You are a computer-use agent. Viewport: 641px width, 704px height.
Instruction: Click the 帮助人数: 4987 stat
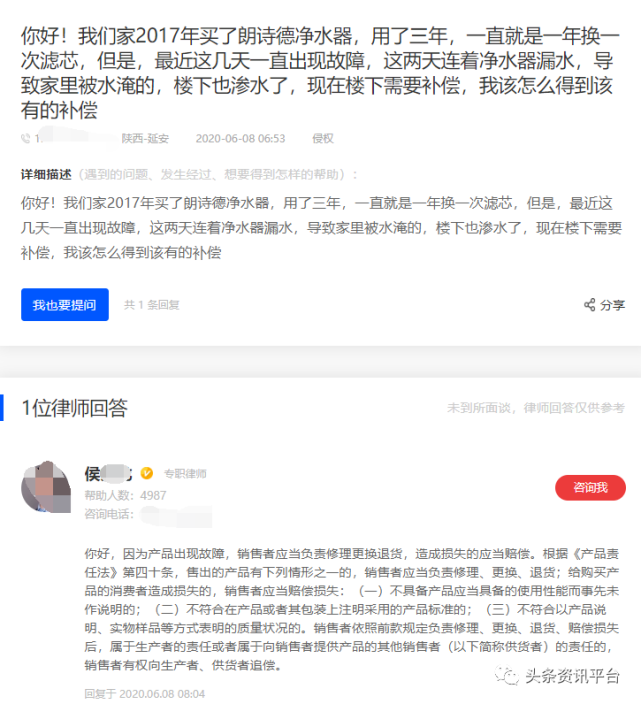pyautogui.click(x=125, y=495)
